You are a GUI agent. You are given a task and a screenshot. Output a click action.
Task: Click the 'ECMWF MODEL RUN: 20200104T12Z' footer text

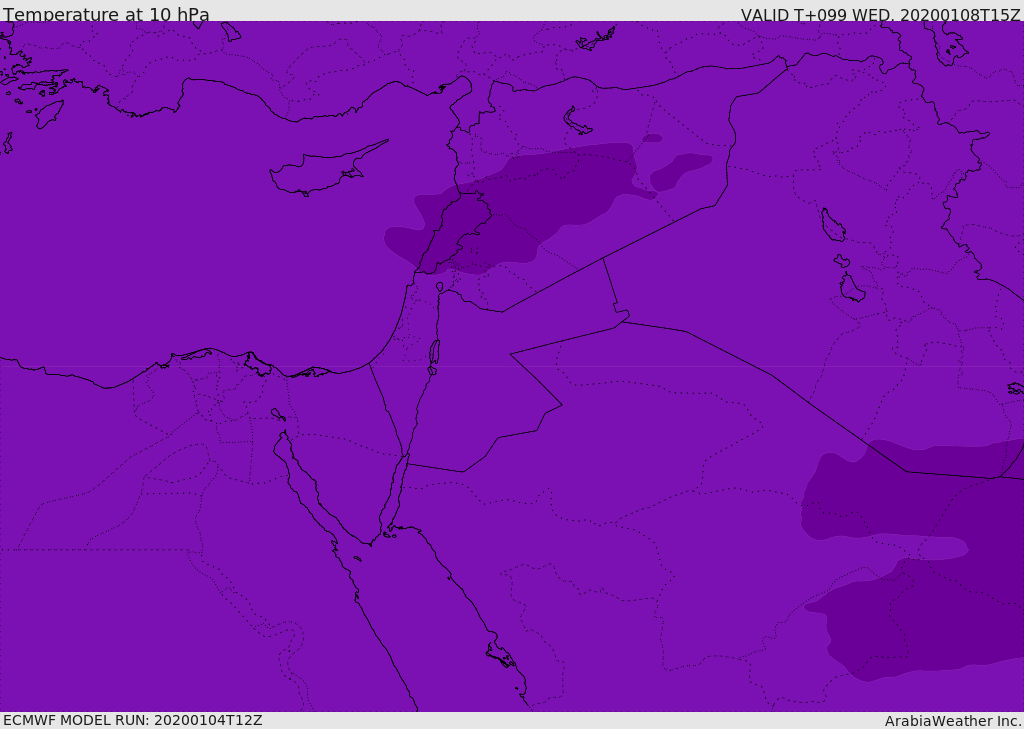[133, 721]
